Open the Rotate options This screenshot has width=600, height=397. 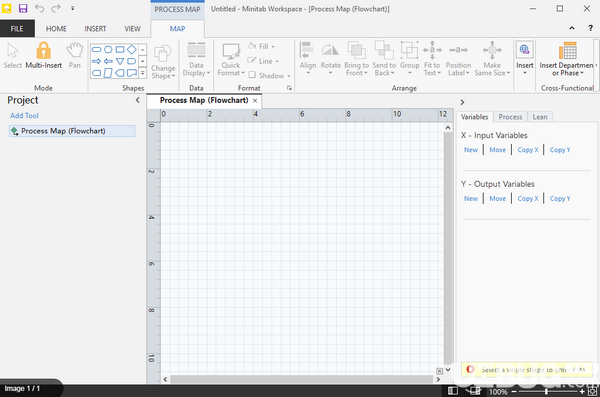click(x=331, y=58)
